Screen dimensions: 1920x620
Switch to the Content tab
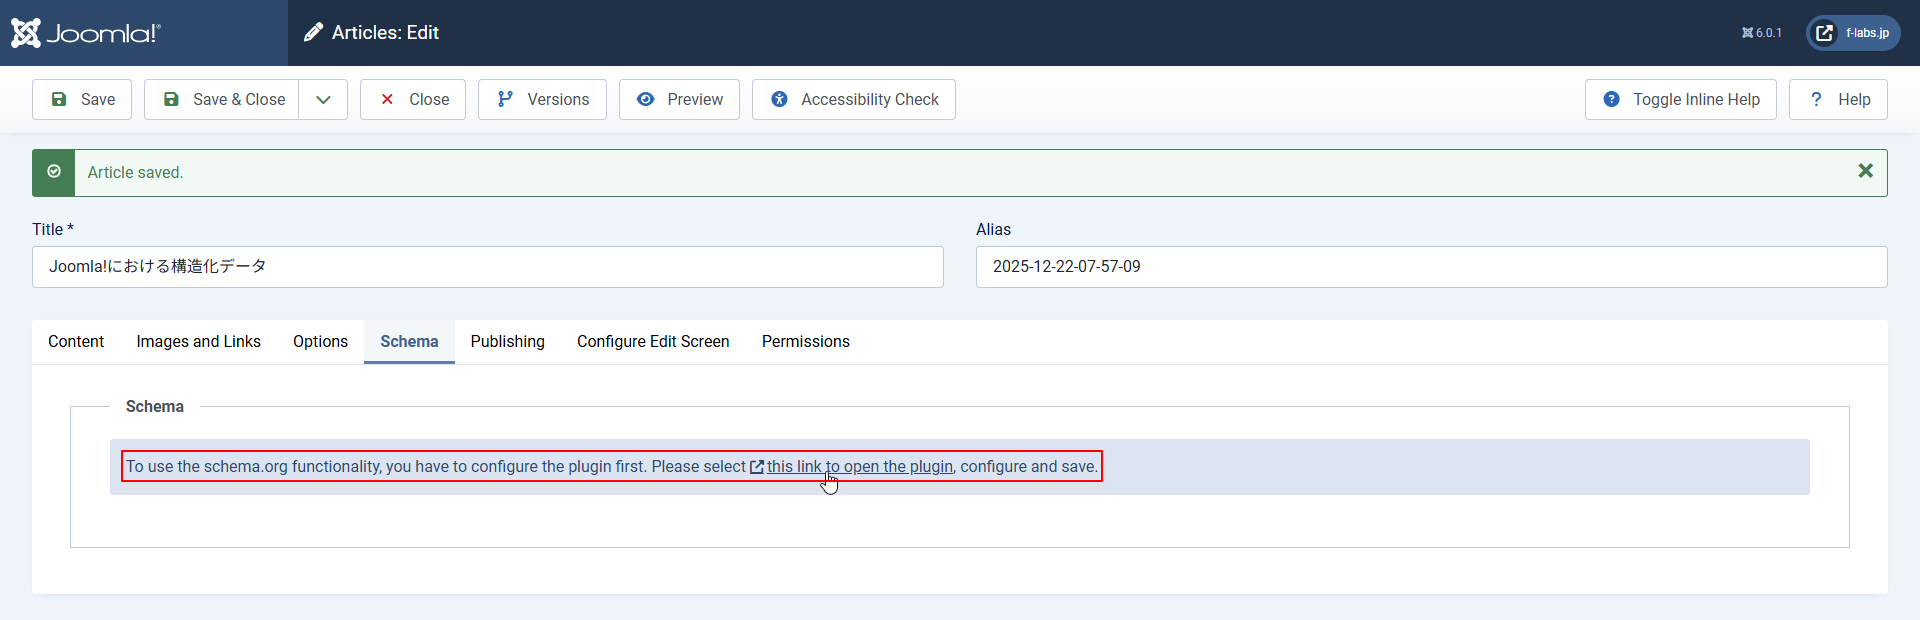pyautogui.click(x=76, y=342)
